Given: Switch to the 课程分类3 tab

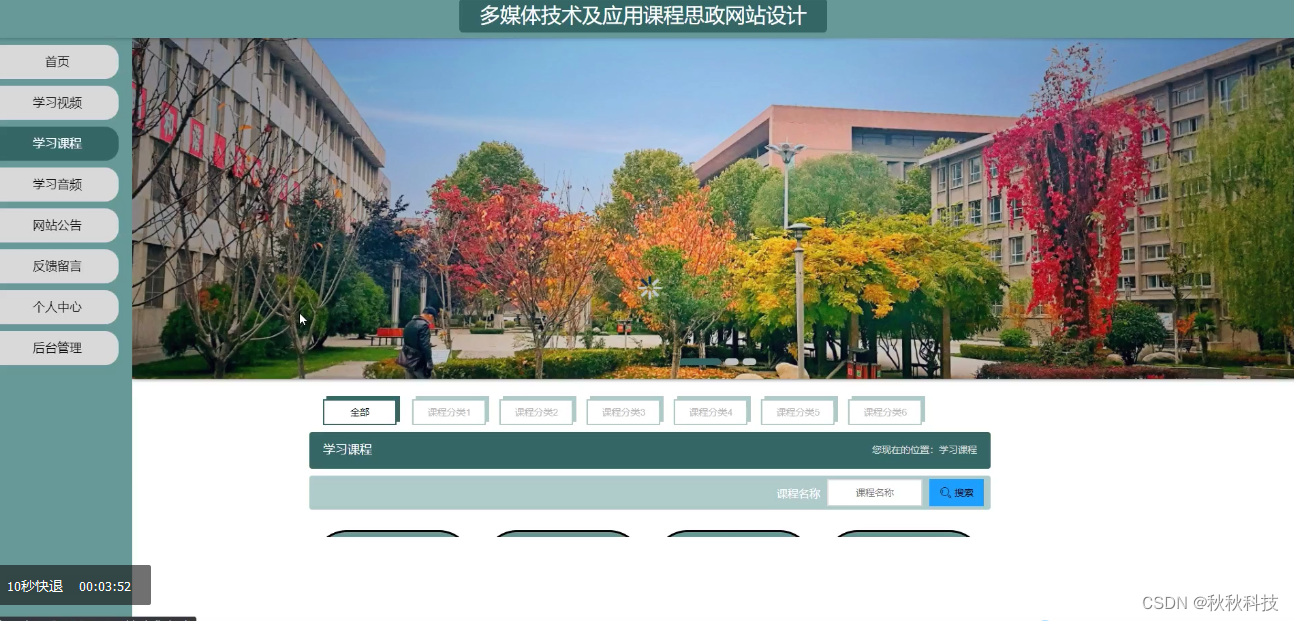Looking at the screenshot, I should (623, 411).
